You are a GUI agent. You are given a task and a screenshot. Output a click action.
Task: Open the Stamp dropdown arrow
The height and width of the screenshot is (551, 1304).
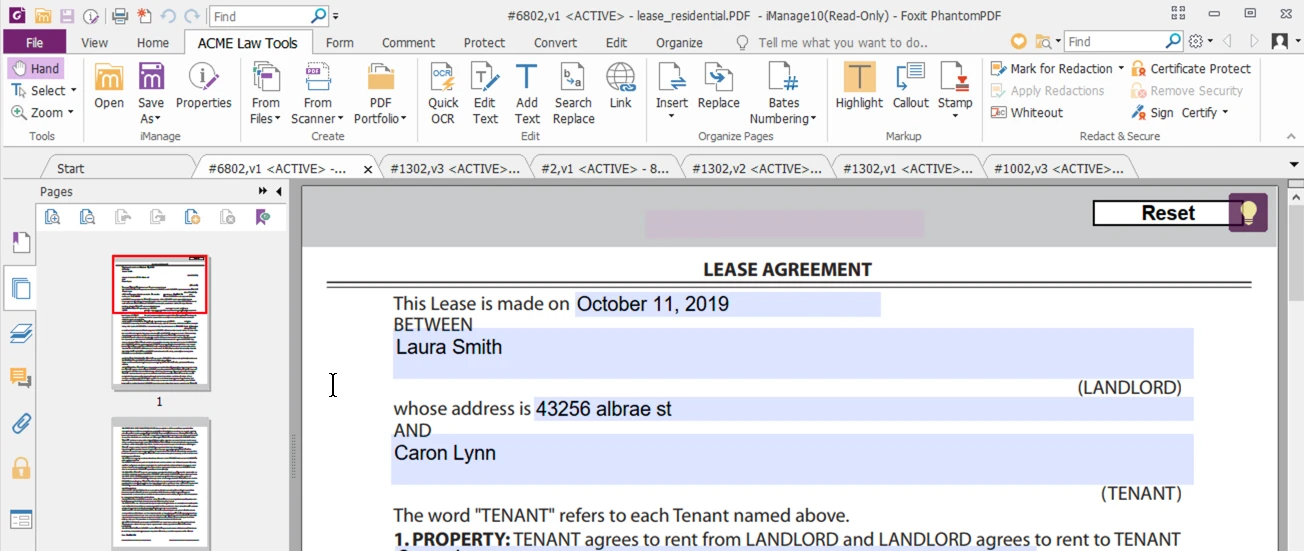point(955,116)
